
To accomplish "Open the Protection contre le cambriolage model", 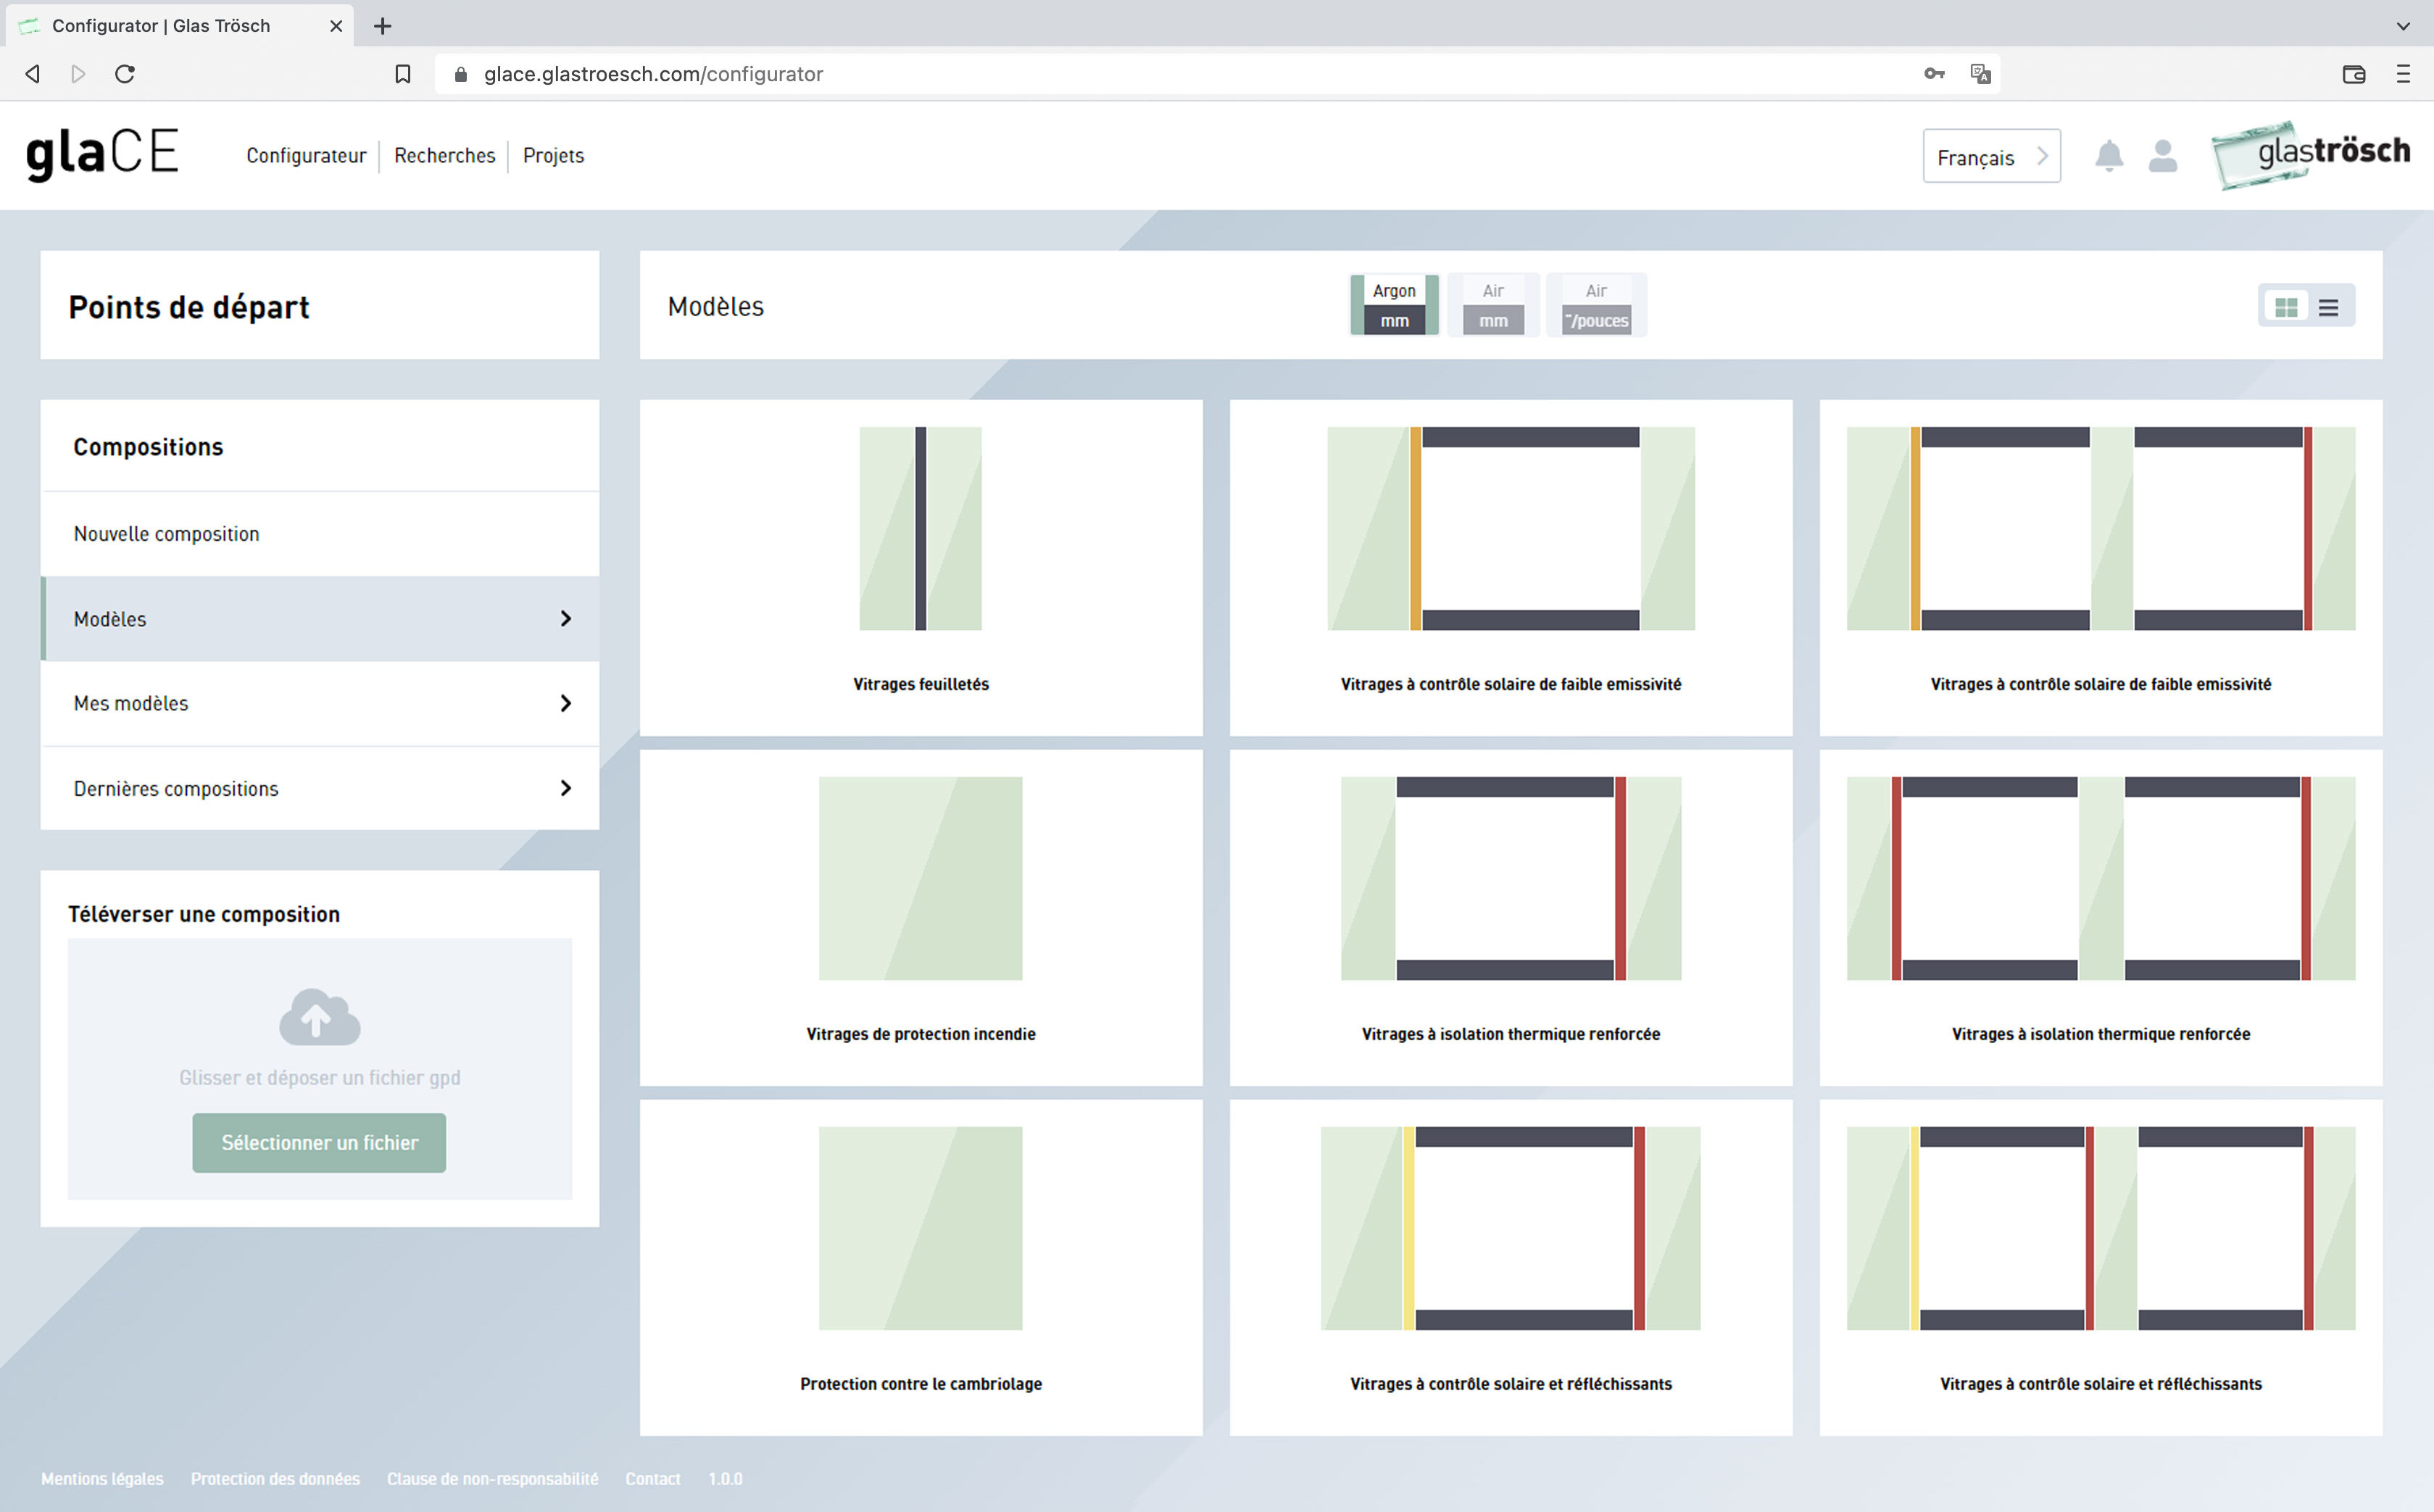I will (x=921, y=1268).
